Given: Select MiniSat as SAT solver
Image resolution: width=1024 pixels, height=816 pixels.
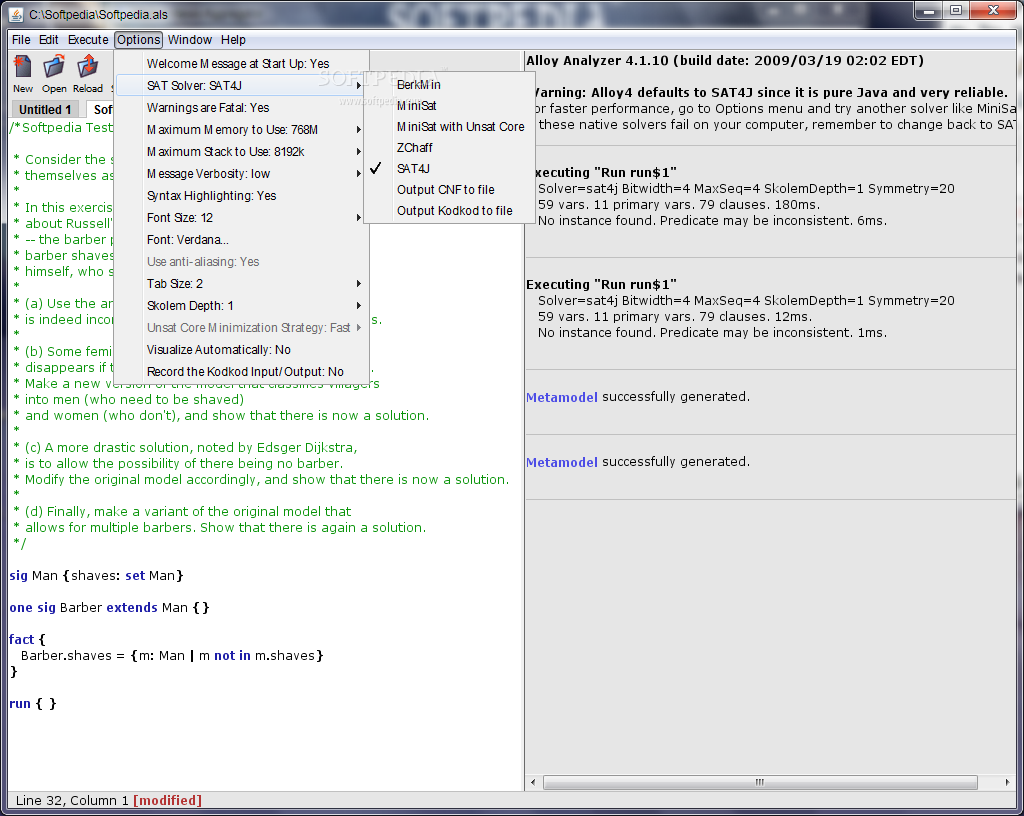Looking at the screenshot, I should [449, 106].
